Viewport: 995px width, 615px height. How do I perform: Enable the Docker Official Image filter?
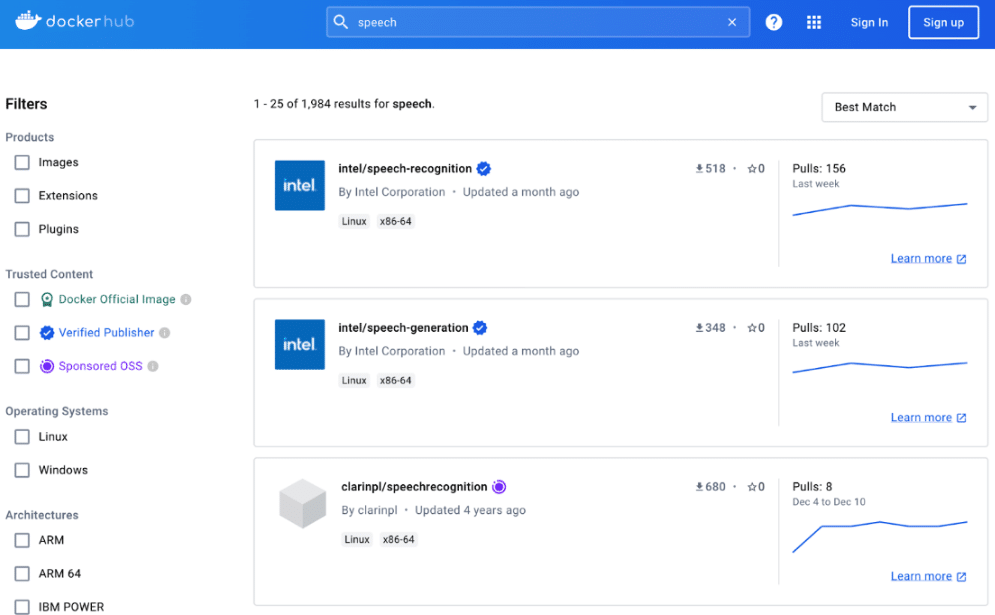[22, 300]
